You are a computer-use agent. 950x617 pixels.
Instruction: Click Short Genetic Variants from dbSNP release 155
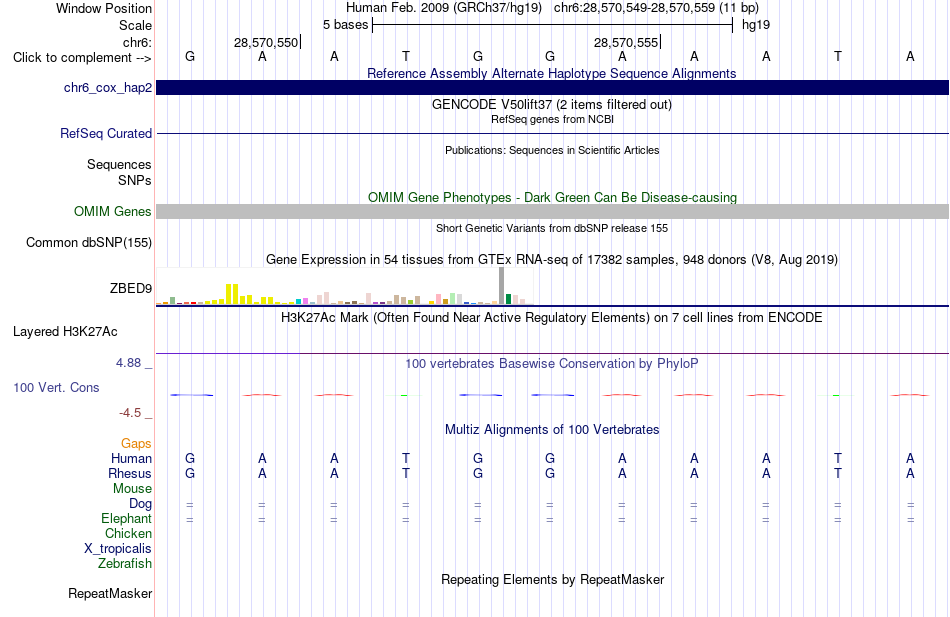pos(552,228)
